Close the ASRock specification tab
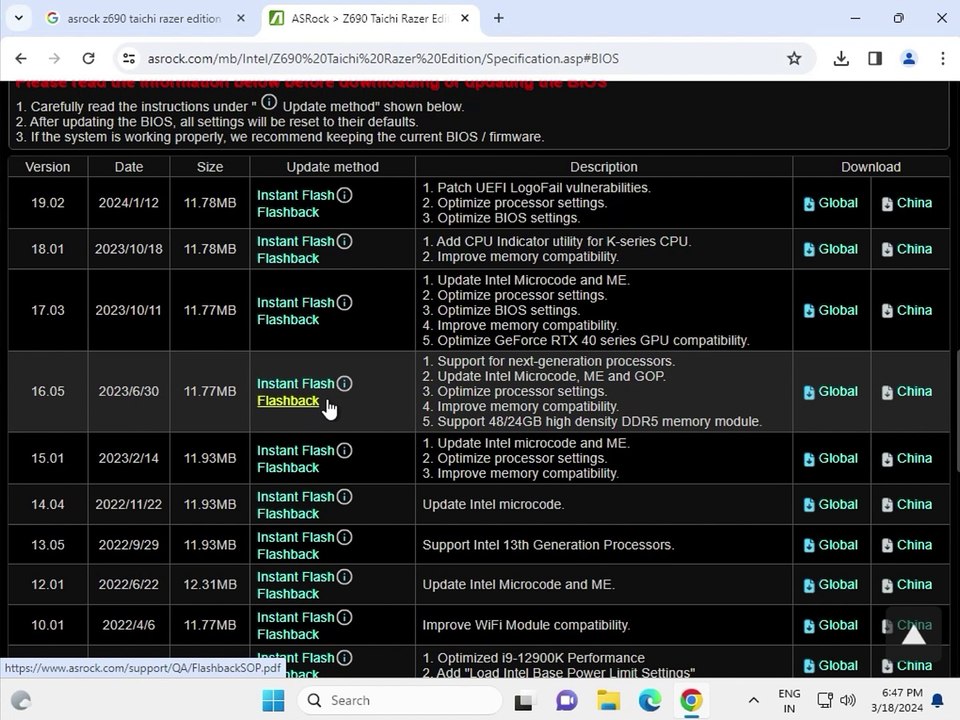The height and width of the screenshot is (720, 960). point(465,18)
